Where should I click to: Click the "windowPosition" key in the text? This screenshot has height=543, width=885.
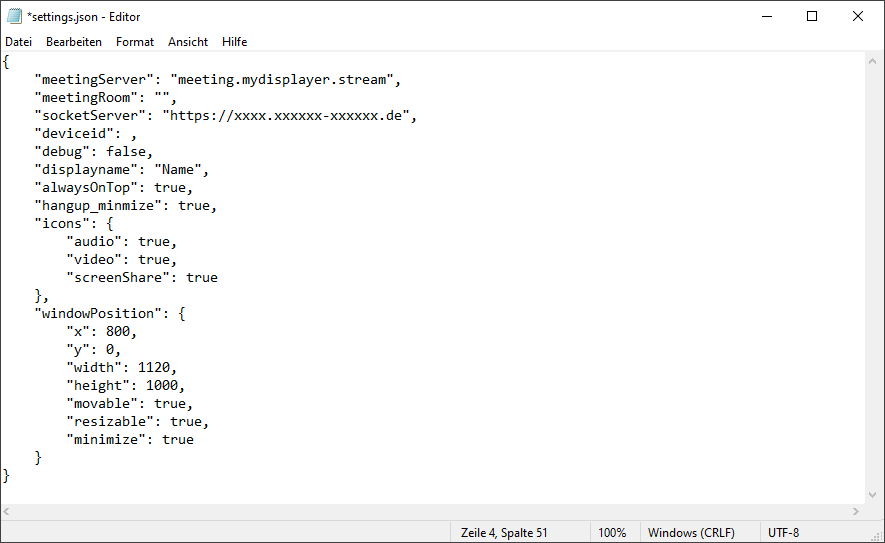pos(98,314)
